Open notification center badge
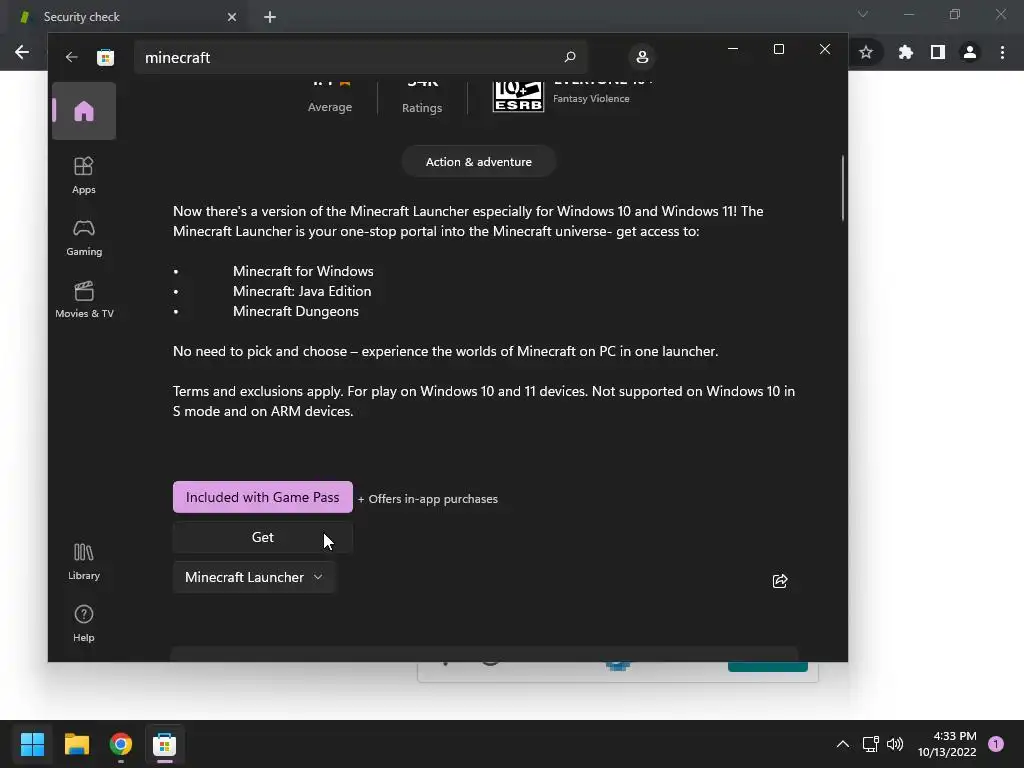This screenshot has width=1024, height=768. (996, 744)
